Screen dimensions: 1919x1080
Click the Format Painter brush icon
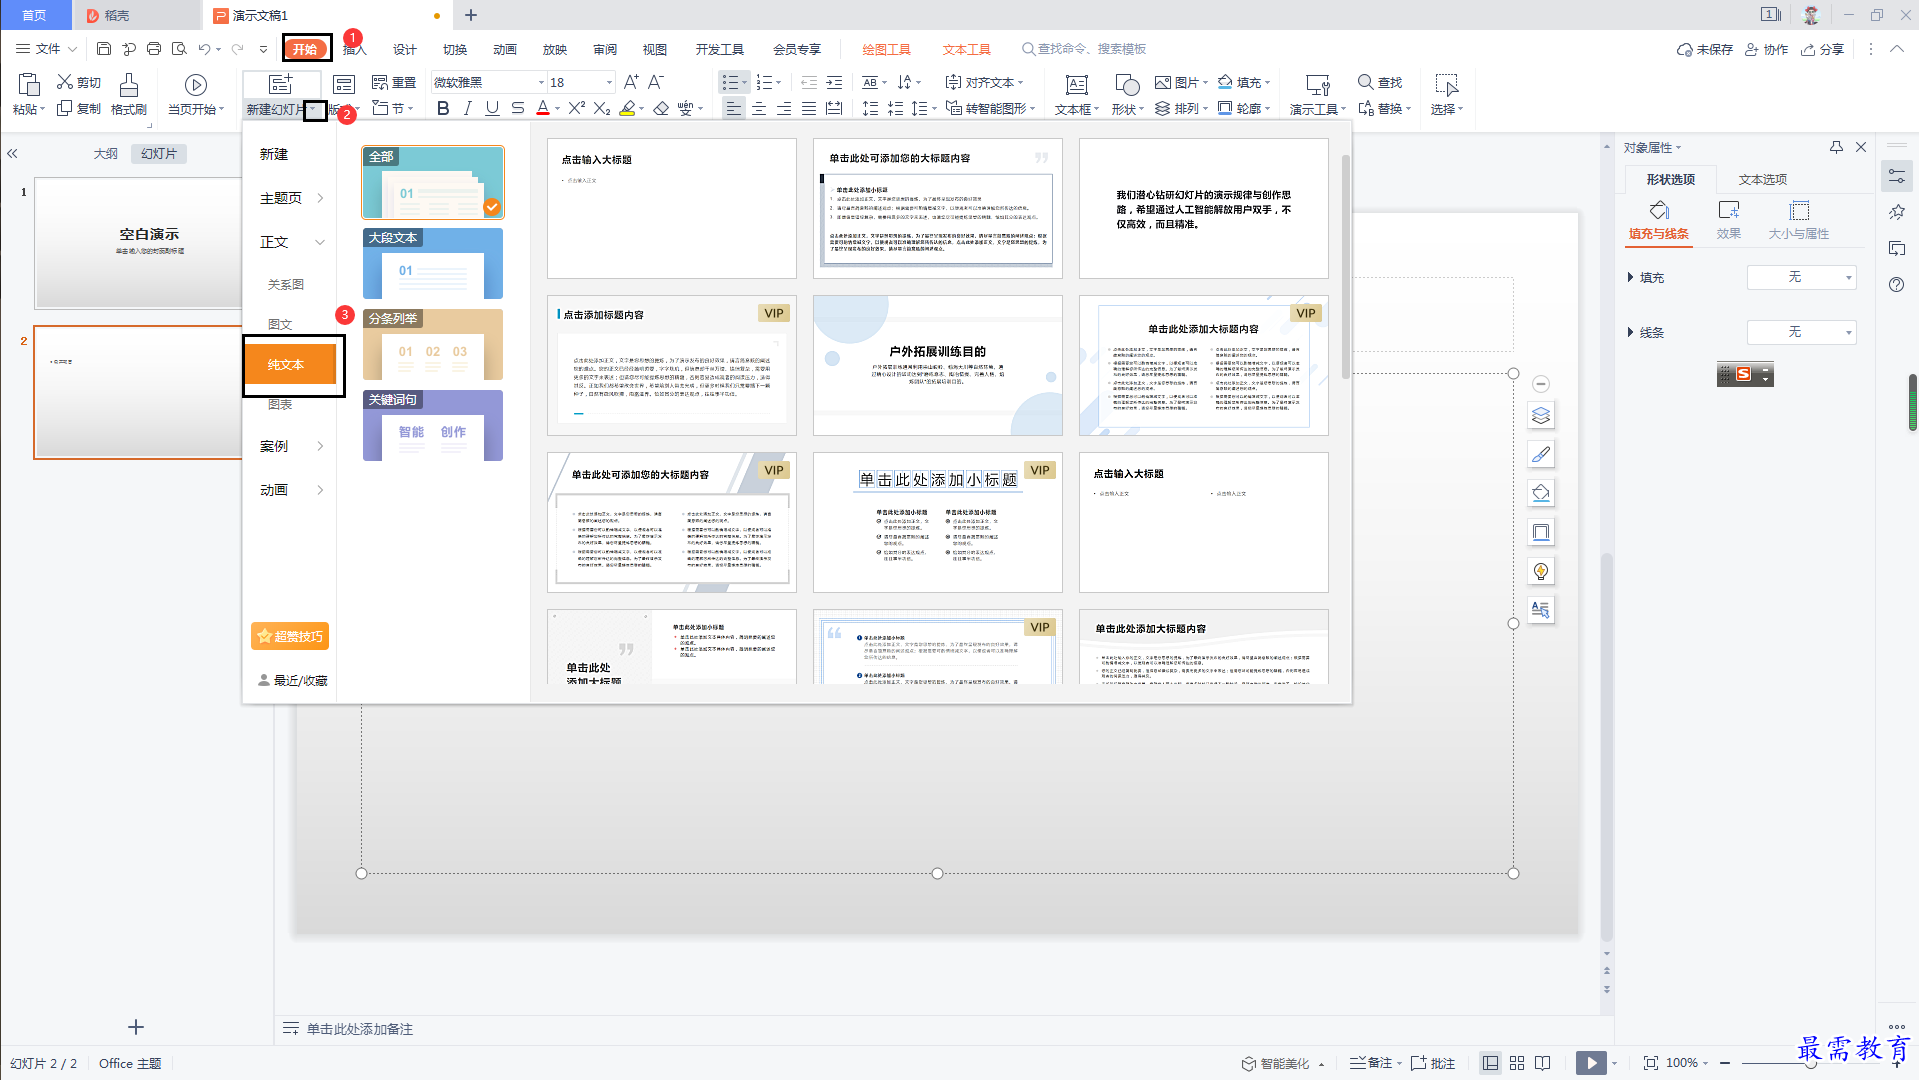[x=128, y=85]
